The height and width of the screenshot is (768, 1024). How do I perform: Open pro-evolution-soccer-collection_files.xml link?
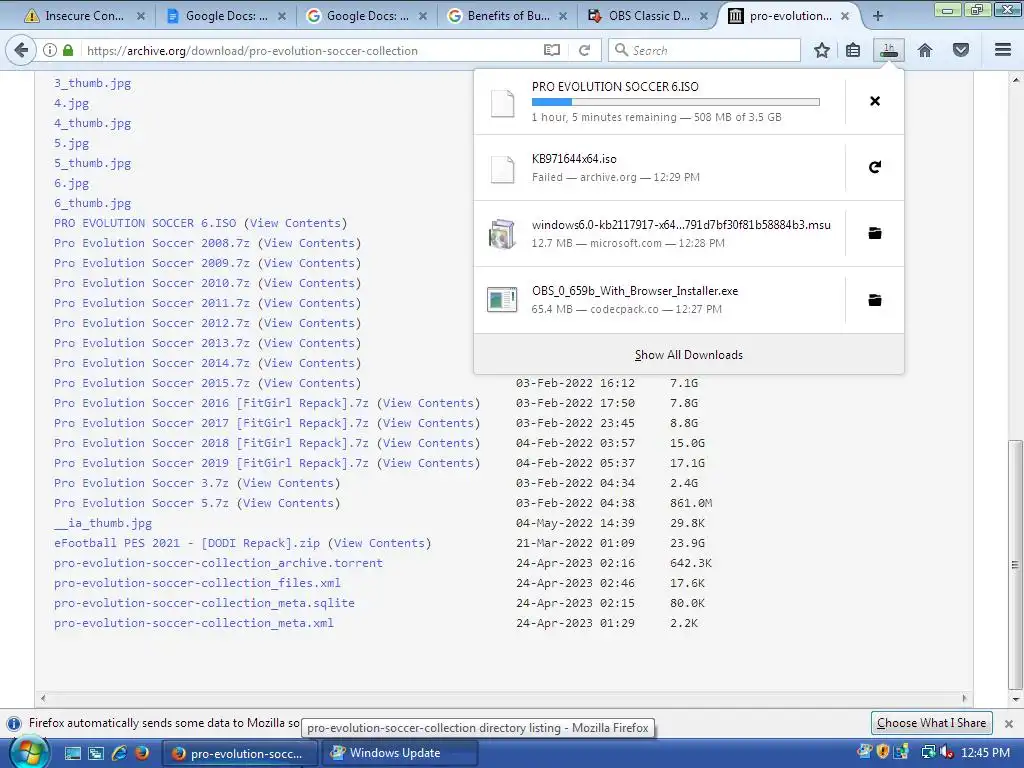click(x=197, y=583)
